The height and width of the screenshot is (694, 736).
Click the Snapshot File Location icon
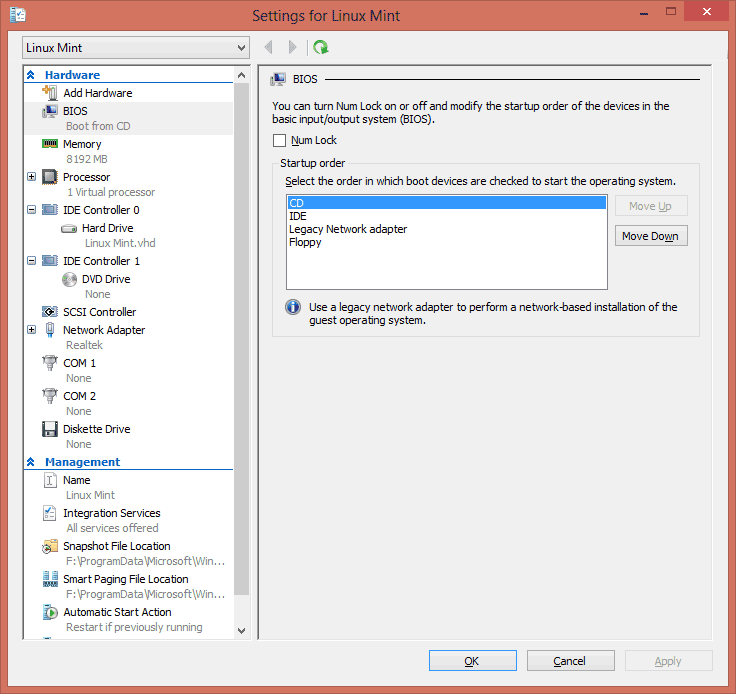click(50, 546)
